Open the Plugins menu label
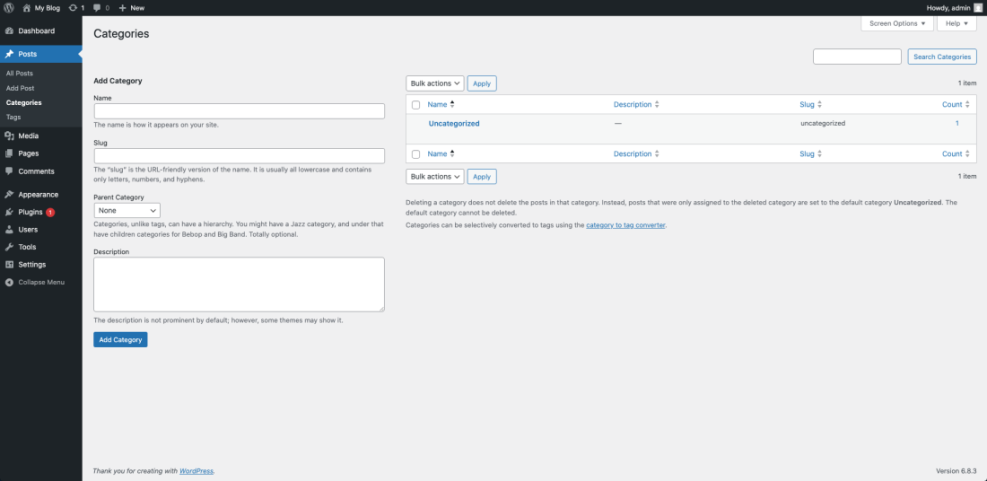The width and height of the screenshot is (987, 481). 30,212
